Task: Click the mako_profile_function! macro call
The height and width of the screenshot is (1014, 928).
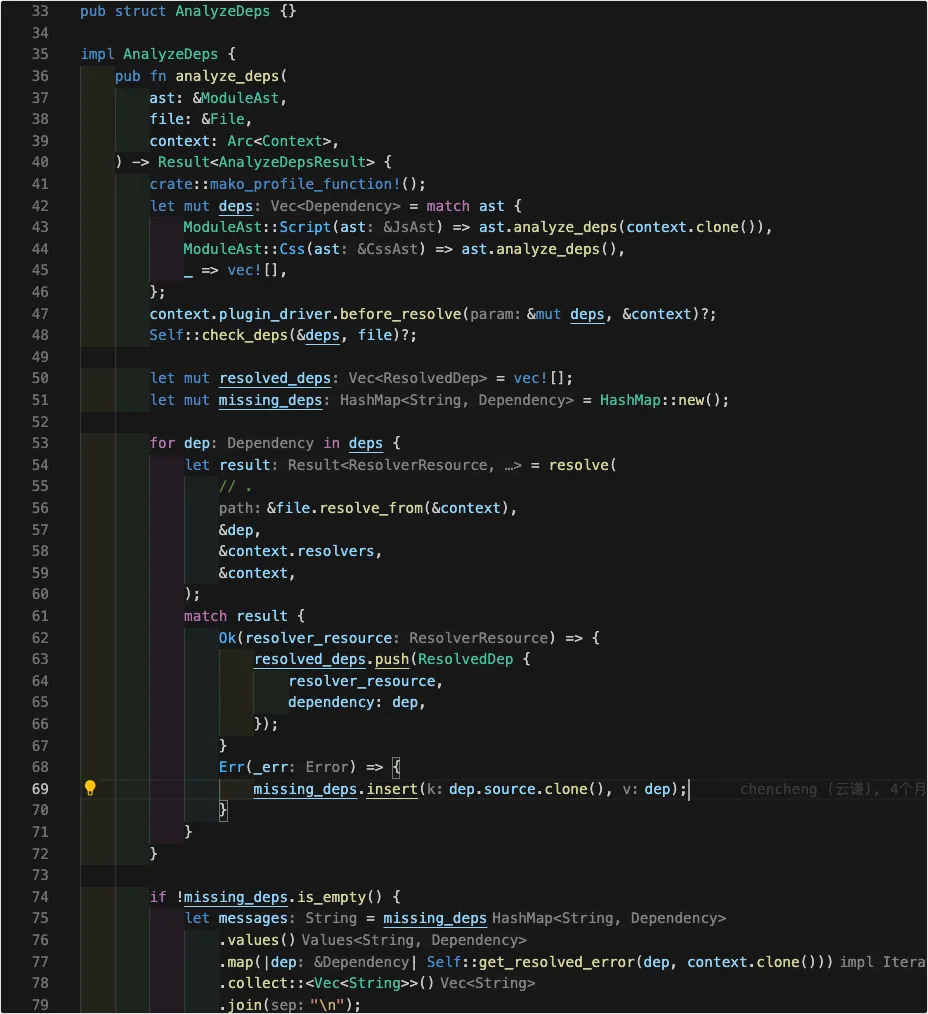Action: (305, 184)
